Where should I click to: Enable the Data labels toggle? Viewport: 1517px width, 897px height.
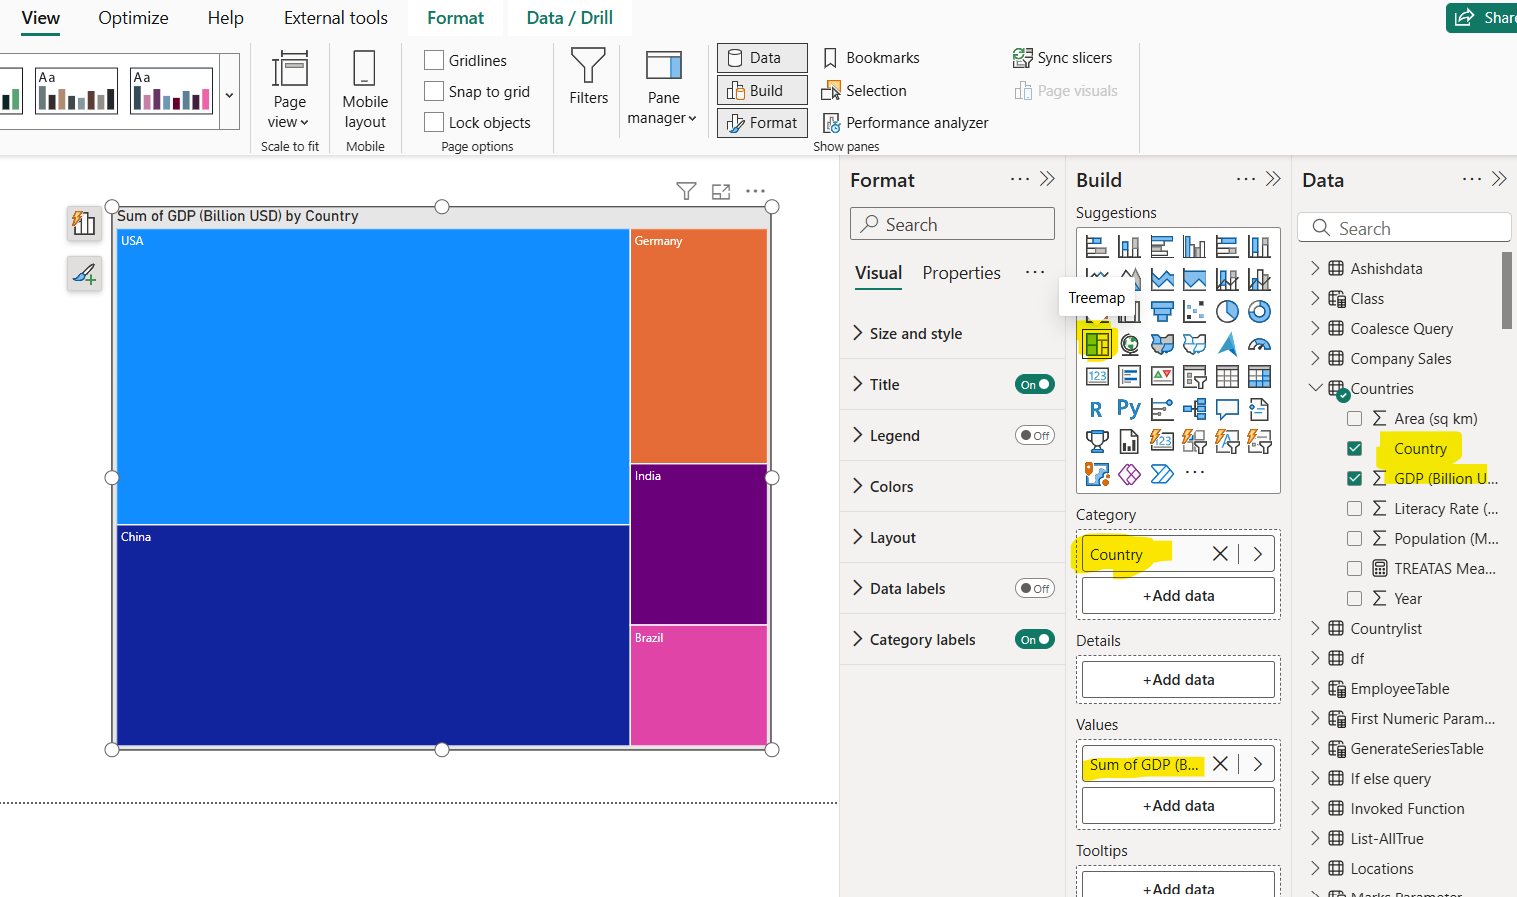click(x=1035, y=588)
